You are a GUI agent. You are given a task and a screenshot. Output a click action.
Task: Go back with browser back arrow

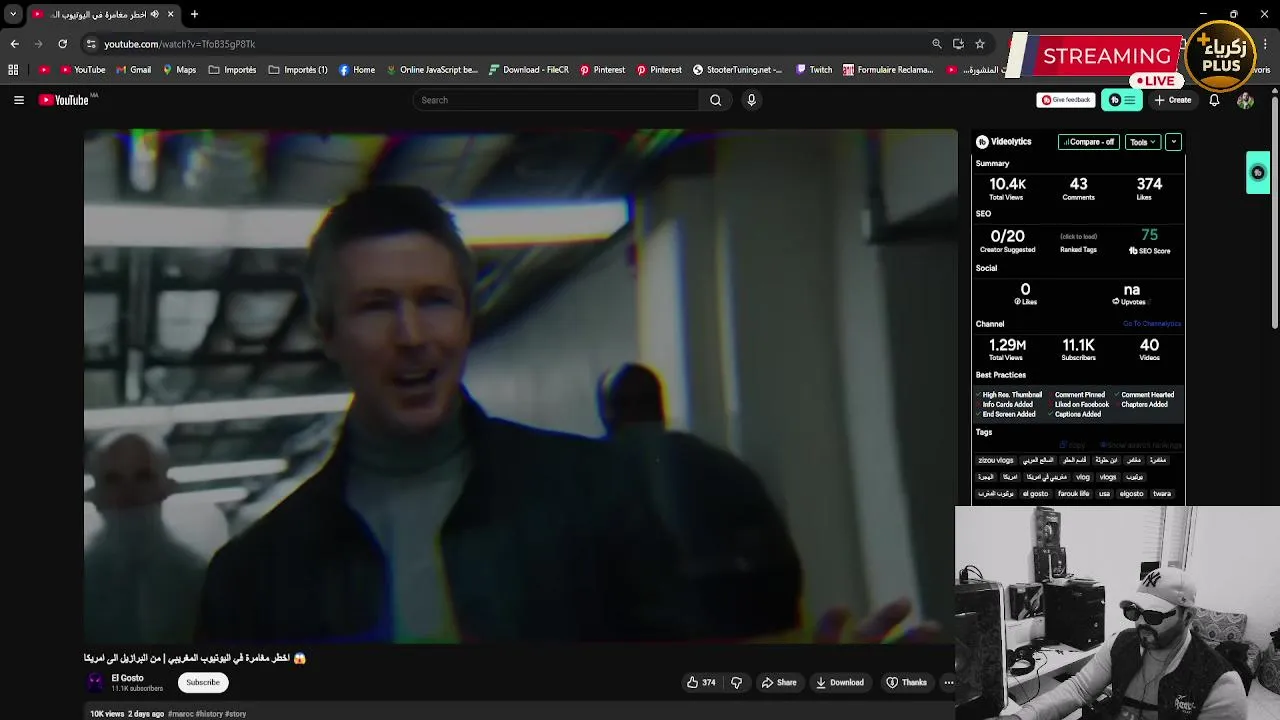point(15,44)
